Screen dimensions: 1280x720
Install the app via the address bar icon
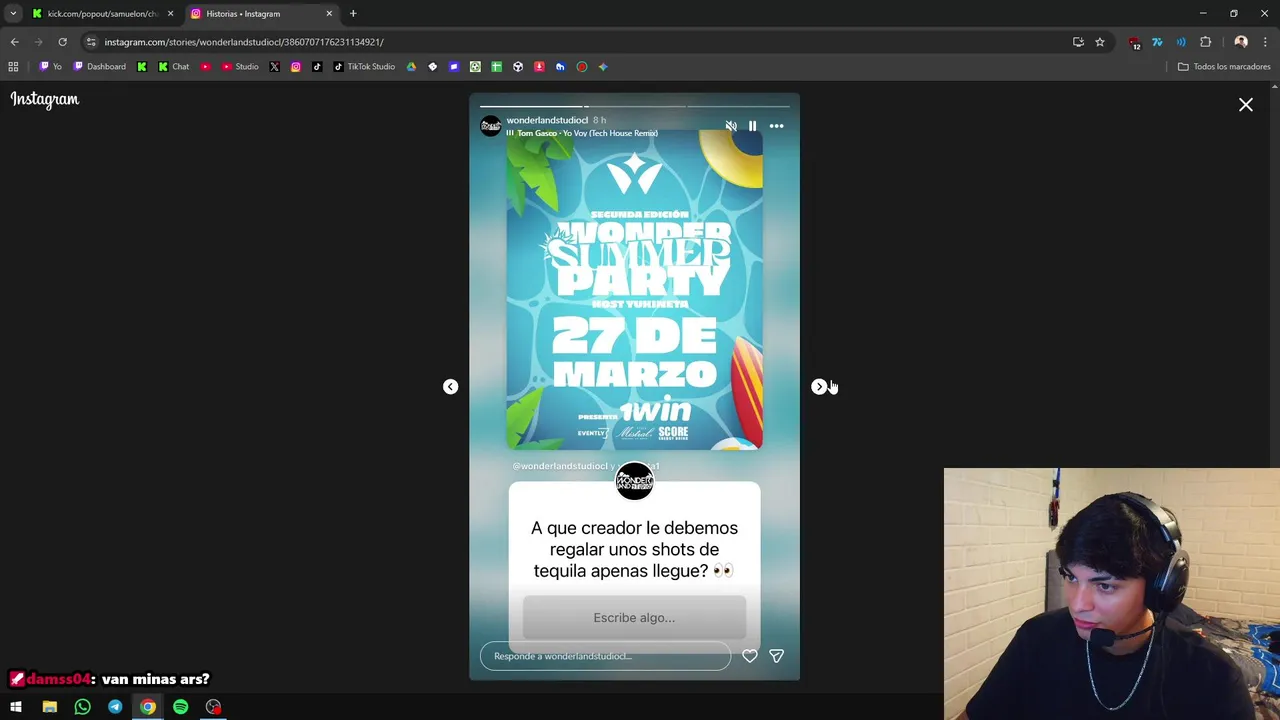[x=1078, y=42]
